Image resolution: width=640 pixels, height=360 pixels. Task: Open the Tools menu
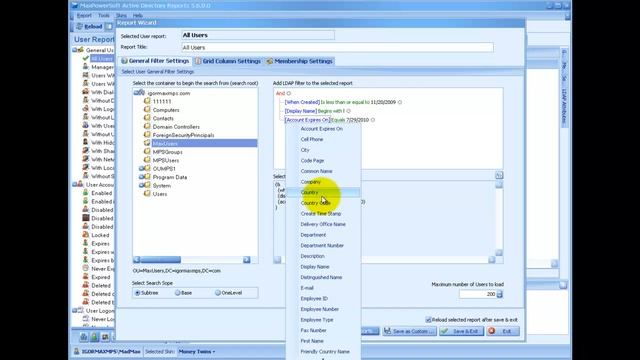click(104, 16)
